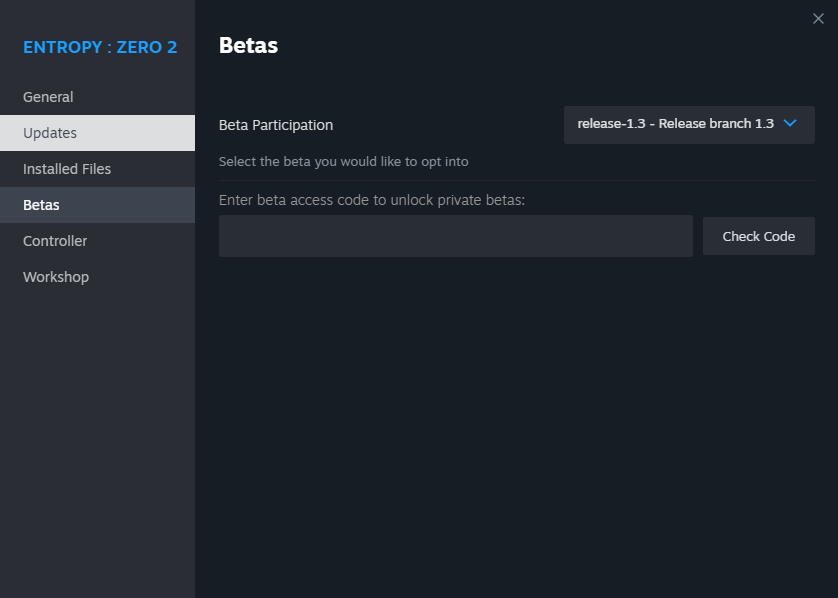Click the empty panel area below the code field
The image size is (838, 598).
(x=516, y=420)
